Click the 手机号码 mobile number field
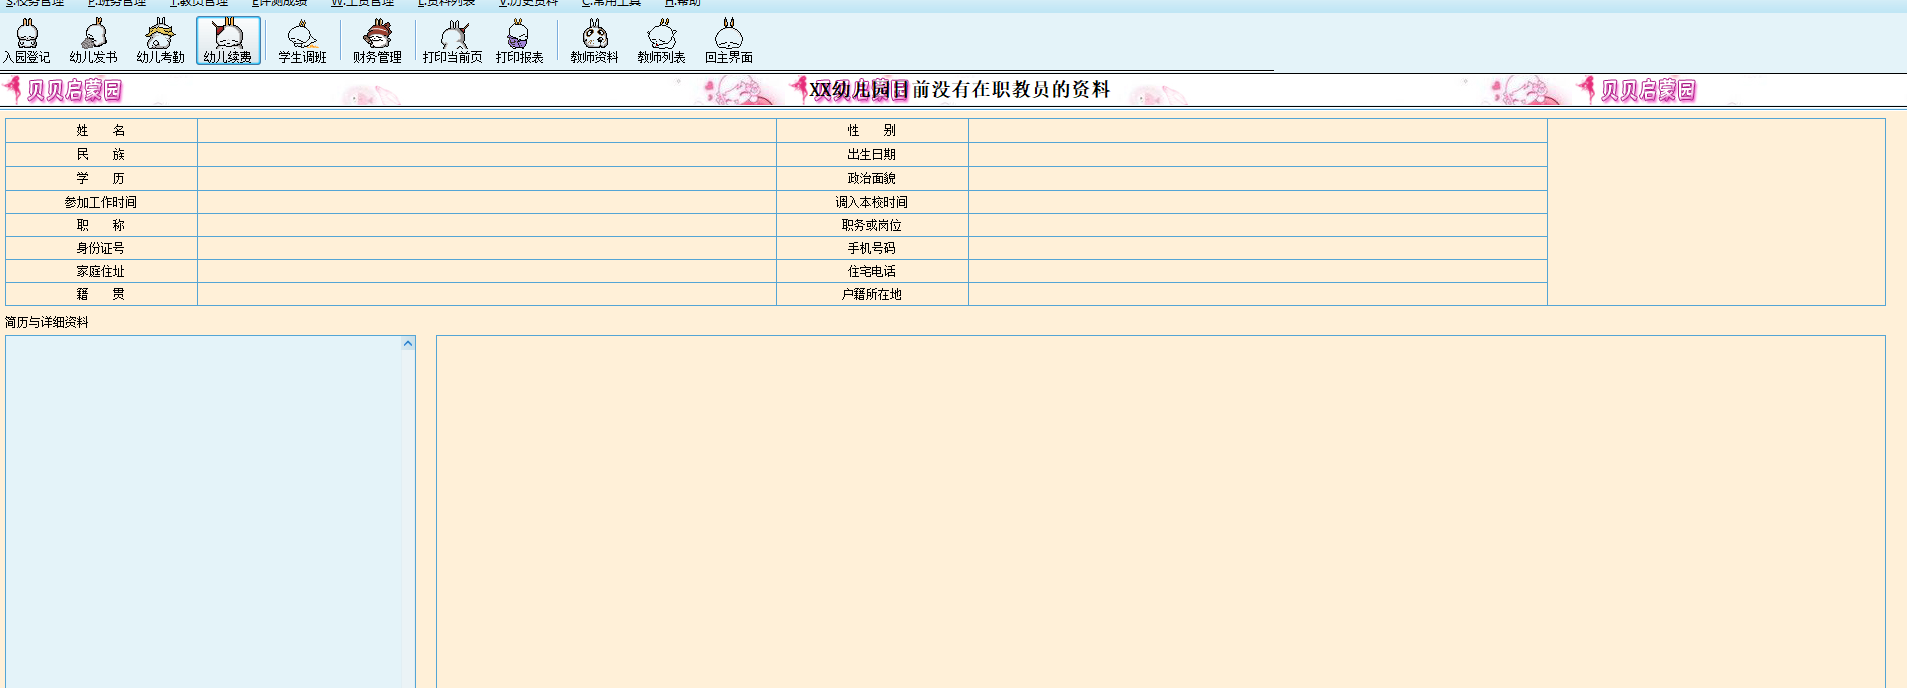Screen dimensions: 1907x688 [x=1258, y=248]
